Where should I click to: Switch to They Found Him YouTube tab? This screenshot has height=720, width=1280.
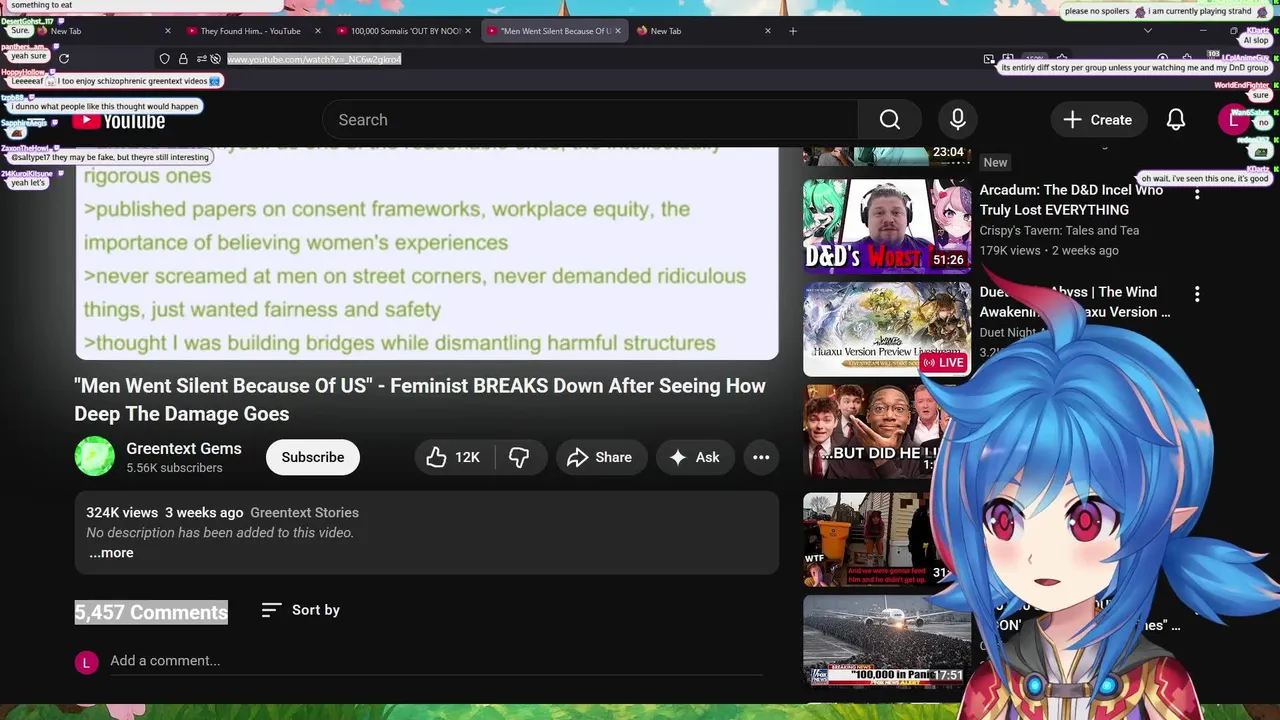point(250,31)
